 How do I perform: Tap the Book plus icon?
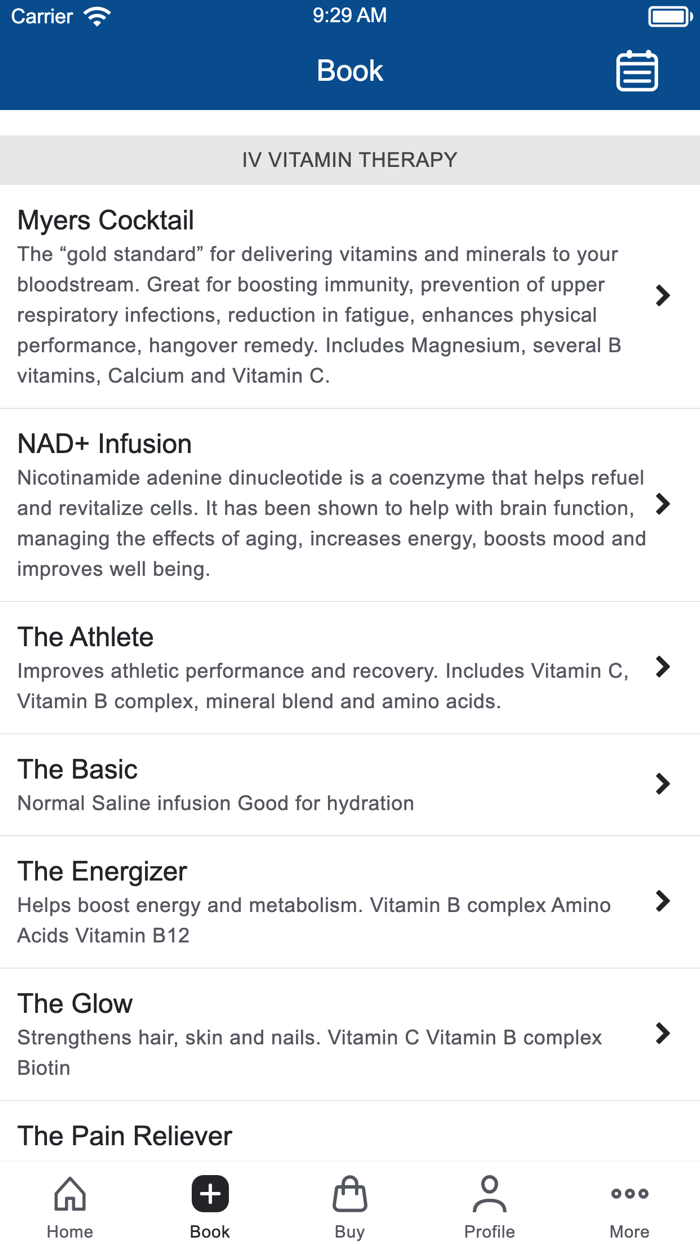point(210,1193)
